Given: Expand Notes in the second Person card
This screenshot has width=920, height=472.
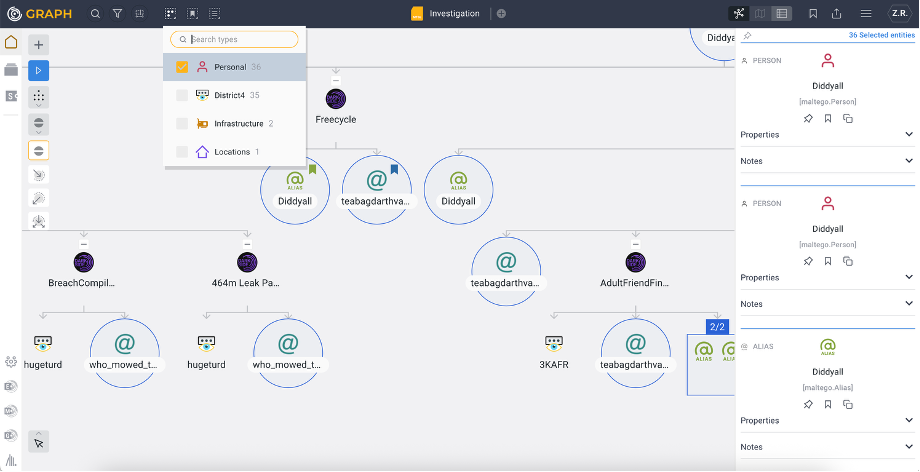Looking at the screenshot, I should click(827, 304).
